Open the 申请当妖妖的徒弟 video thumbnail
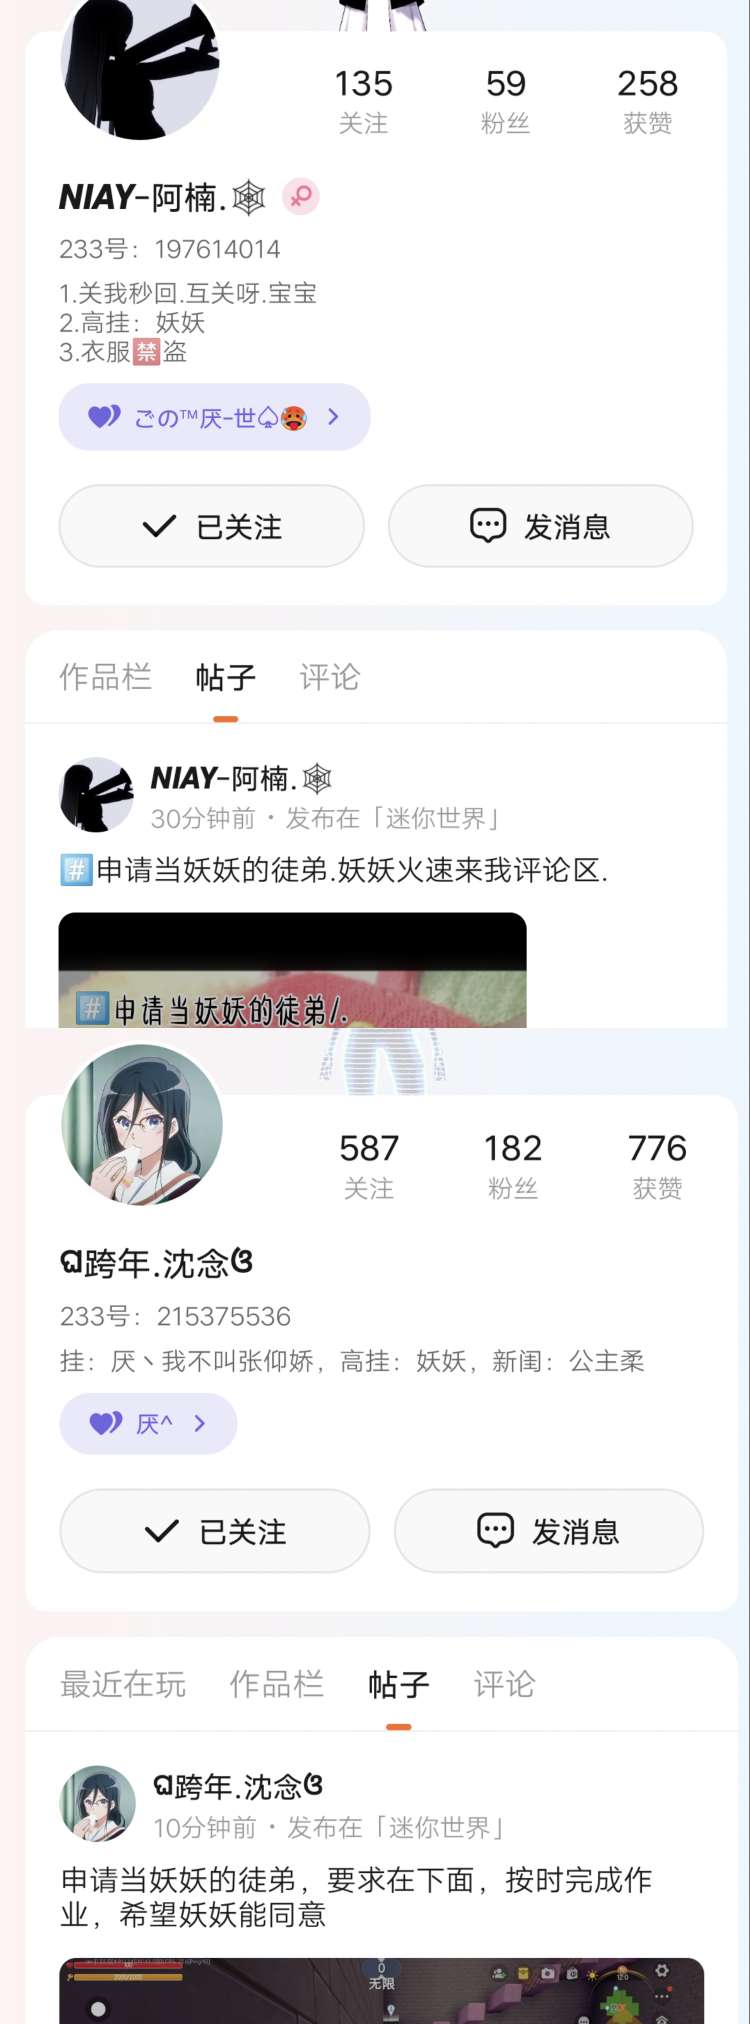The width and height of the screenshot is (750, 2024). 292,970
